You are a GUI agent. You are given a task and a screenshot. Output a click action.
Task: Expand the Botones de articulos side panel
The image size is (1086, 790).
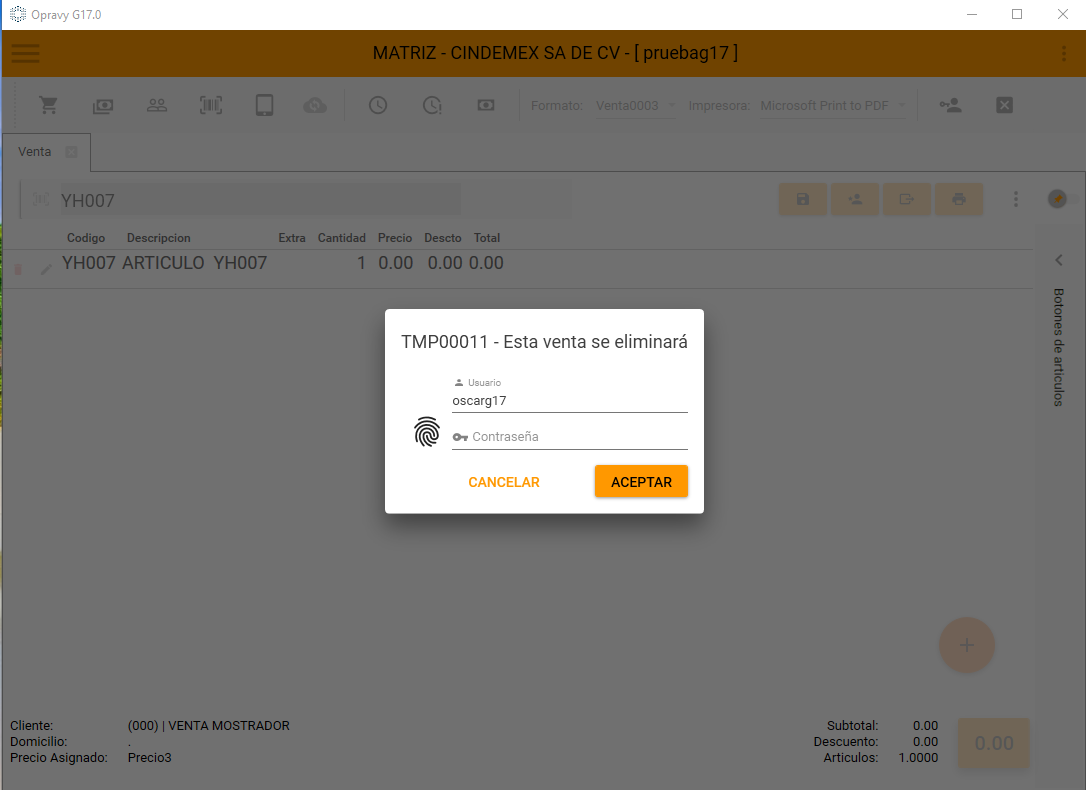1058,260
